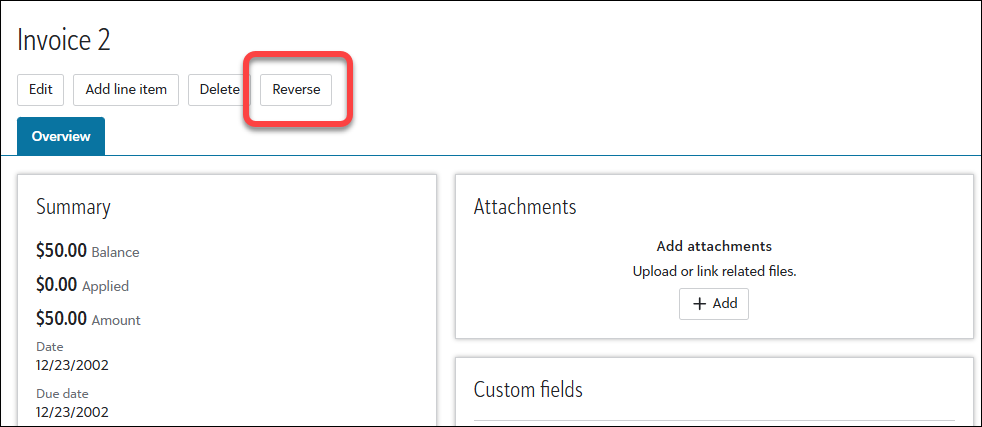Click the Edit button
Viewport: 982px width, 427px height.
coord(41,89)
